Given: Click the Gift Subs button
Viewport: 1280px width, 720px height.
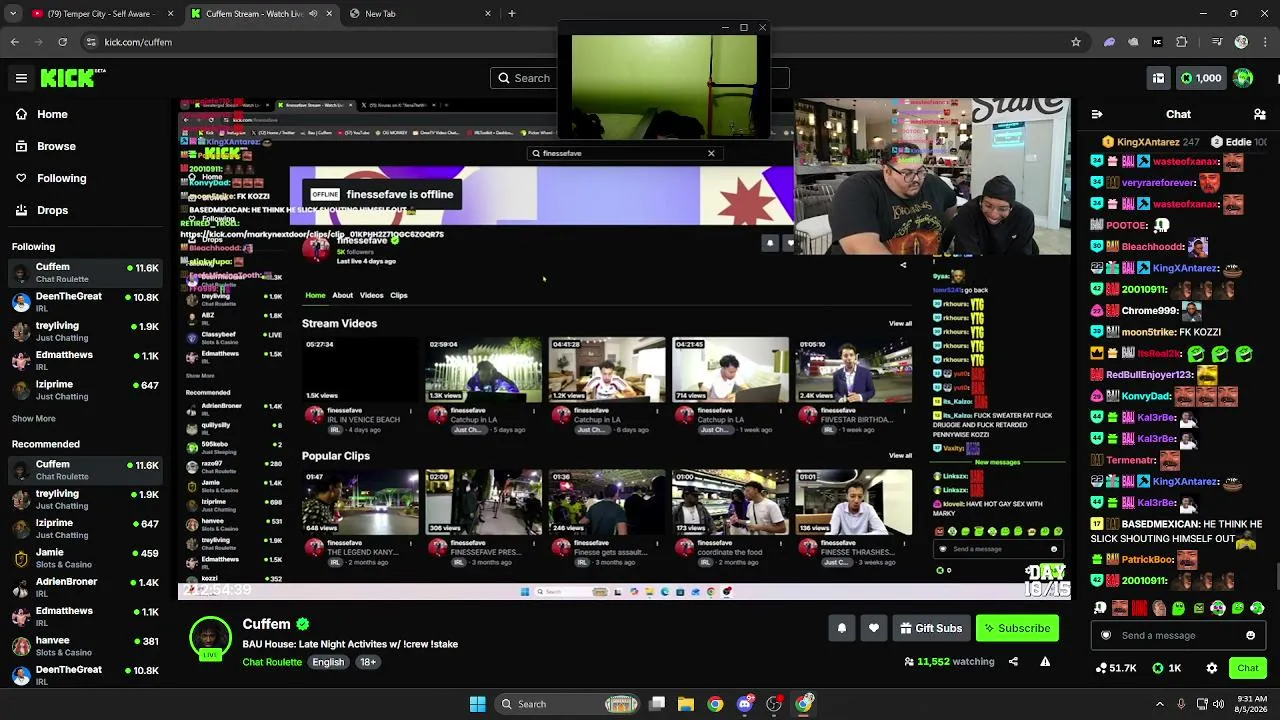Looking at the screenshot, I should coord(931,628).
